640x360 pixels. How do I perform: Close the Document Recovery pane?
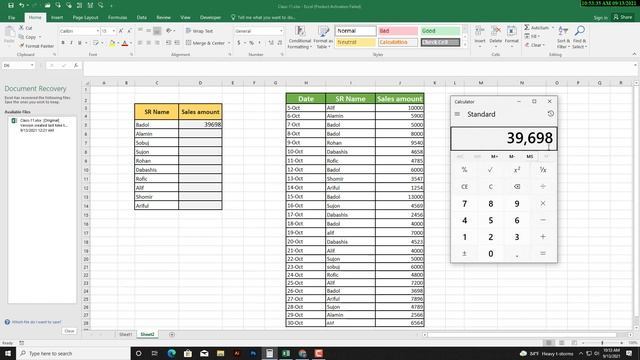pyautogui.click(x=69, y=331)
